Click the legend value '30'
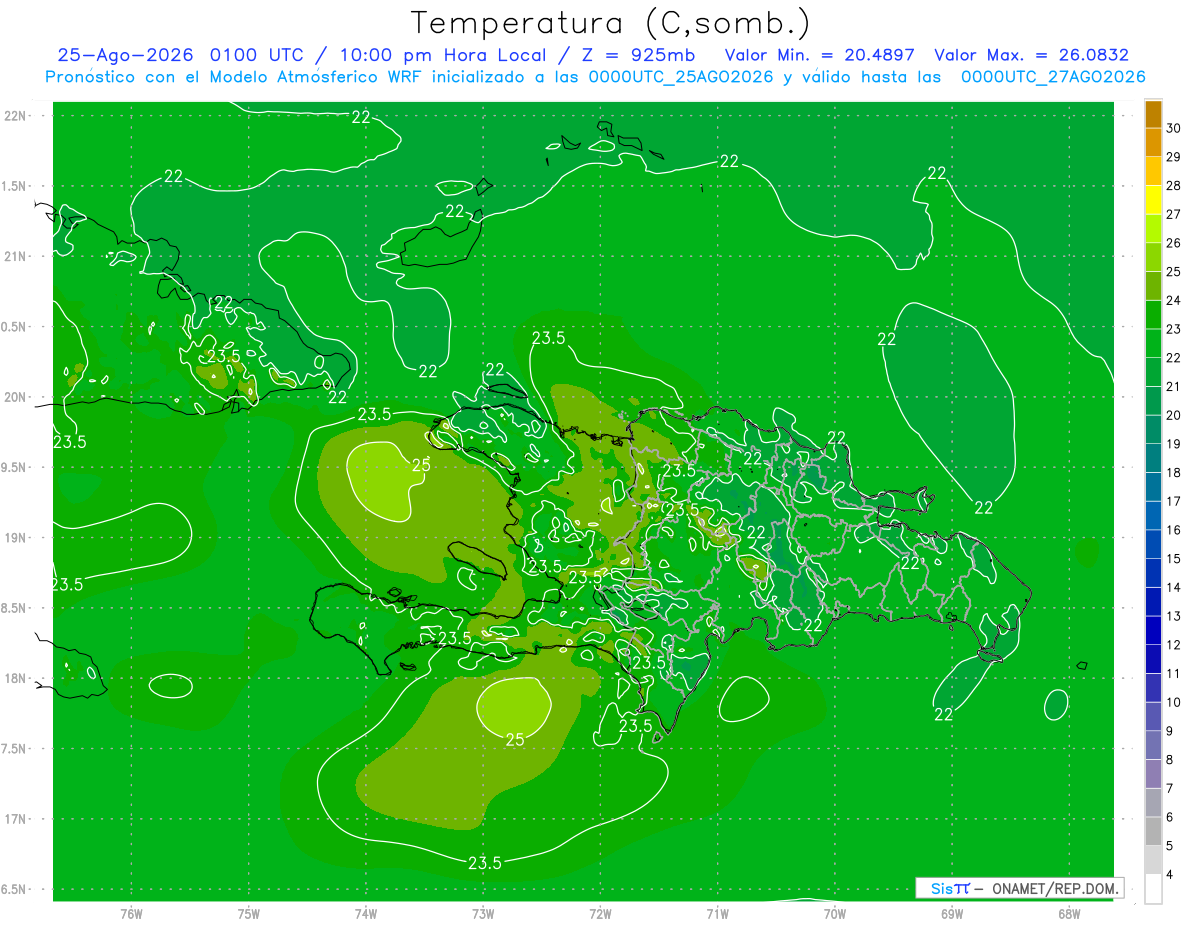The image size is (1200, 927). (1174, 128)
